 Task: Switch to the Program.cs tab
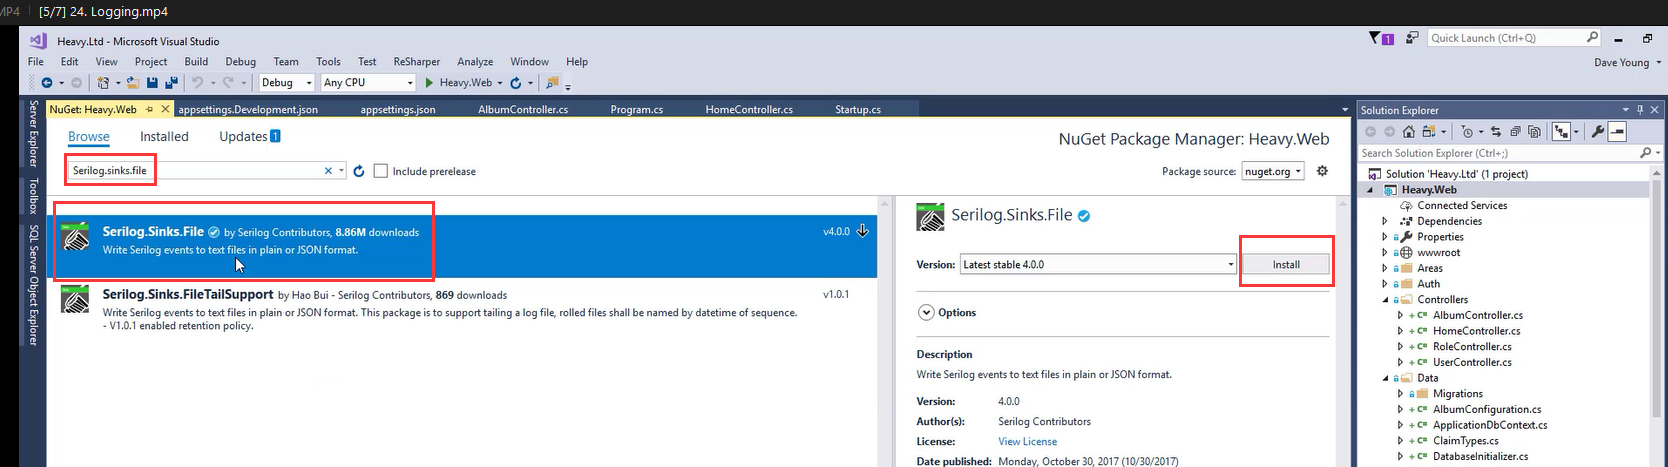pyautogui.click(x=637, y=110)
